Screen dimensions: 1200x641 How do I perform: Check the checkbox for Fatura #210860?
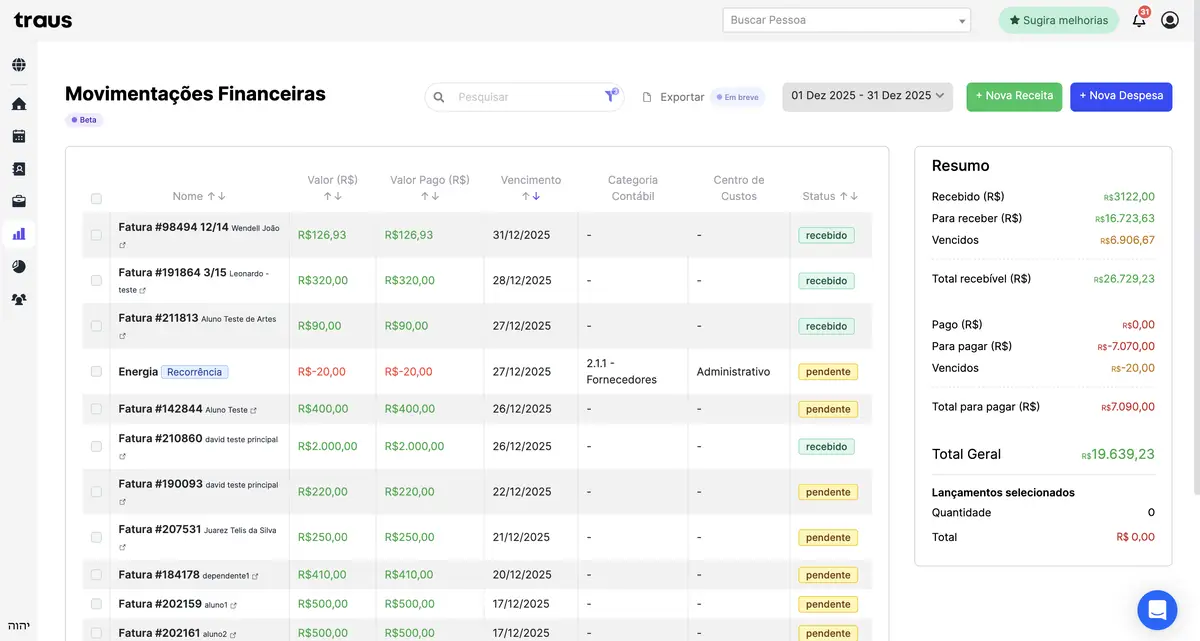[x=96, y=446]
